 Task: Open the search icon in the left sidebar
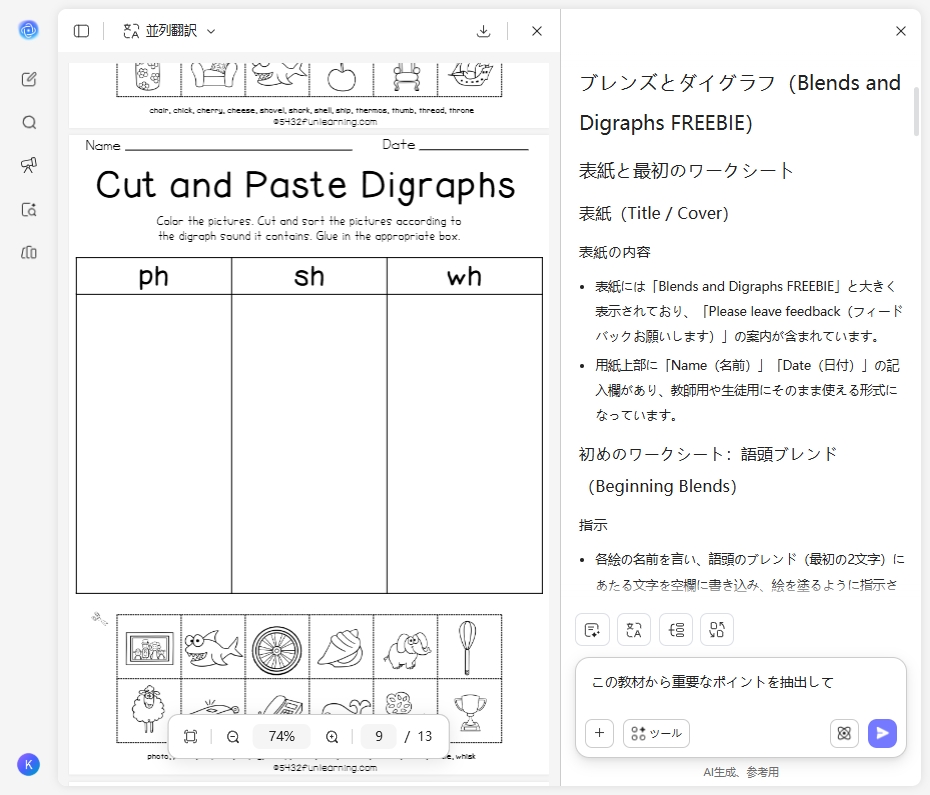29,122
